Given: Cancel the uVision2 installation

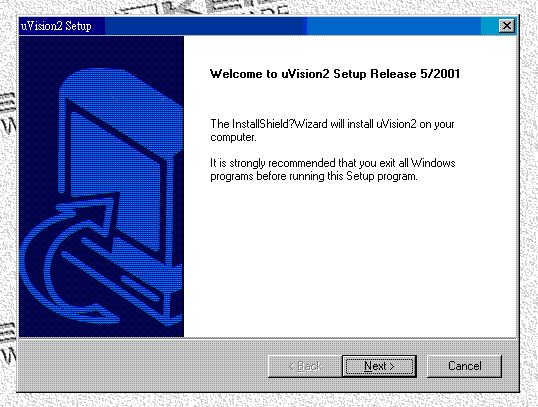Looking at the screenshot, I should coord(464,366).
